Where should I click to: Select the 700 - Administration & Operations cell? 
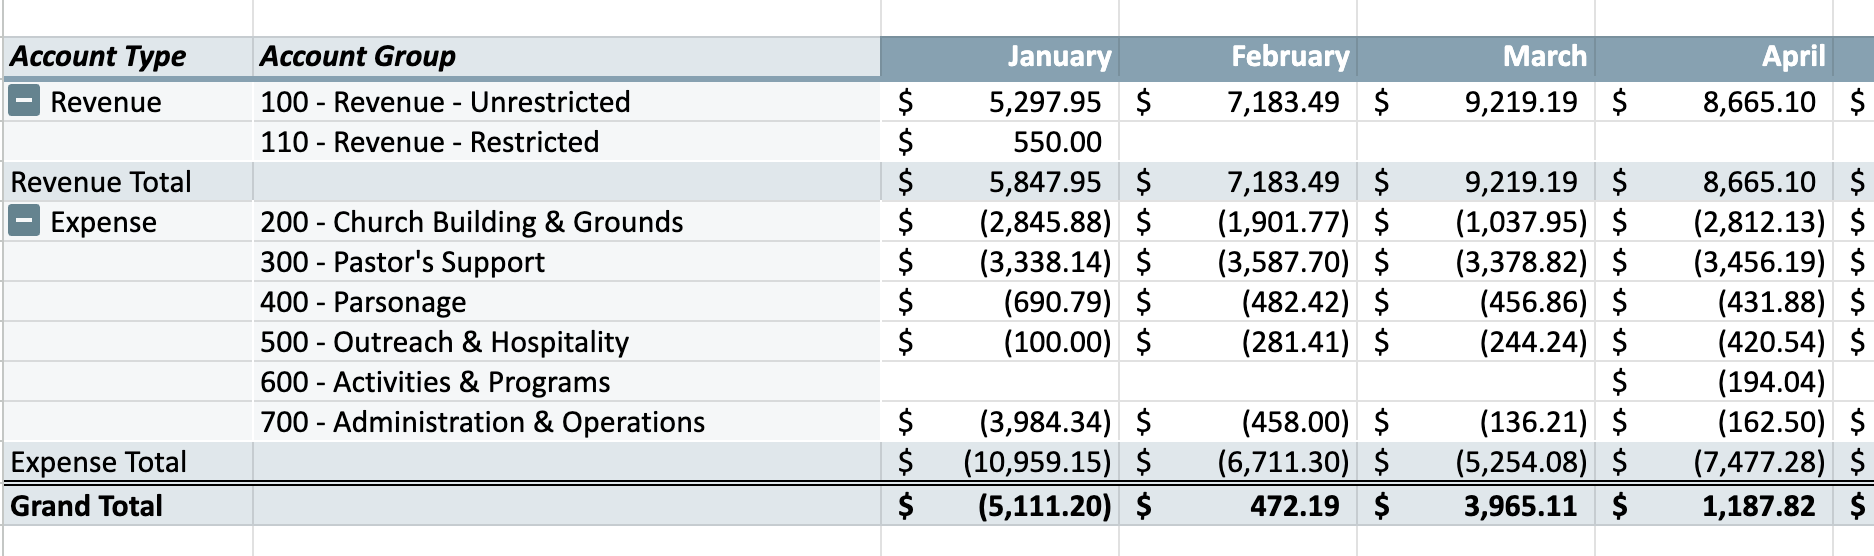[482, 422]
